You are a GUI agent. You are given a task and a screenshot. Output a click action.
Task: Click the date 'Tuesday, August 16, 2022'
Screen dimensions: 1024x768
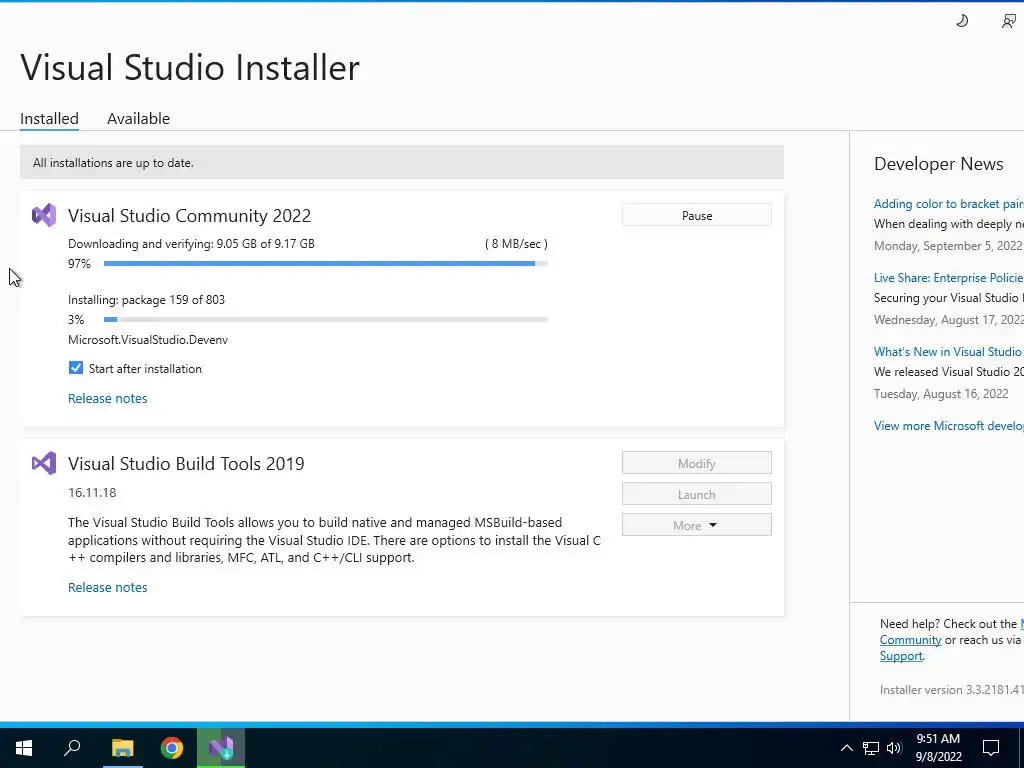(x=941, y=394)
